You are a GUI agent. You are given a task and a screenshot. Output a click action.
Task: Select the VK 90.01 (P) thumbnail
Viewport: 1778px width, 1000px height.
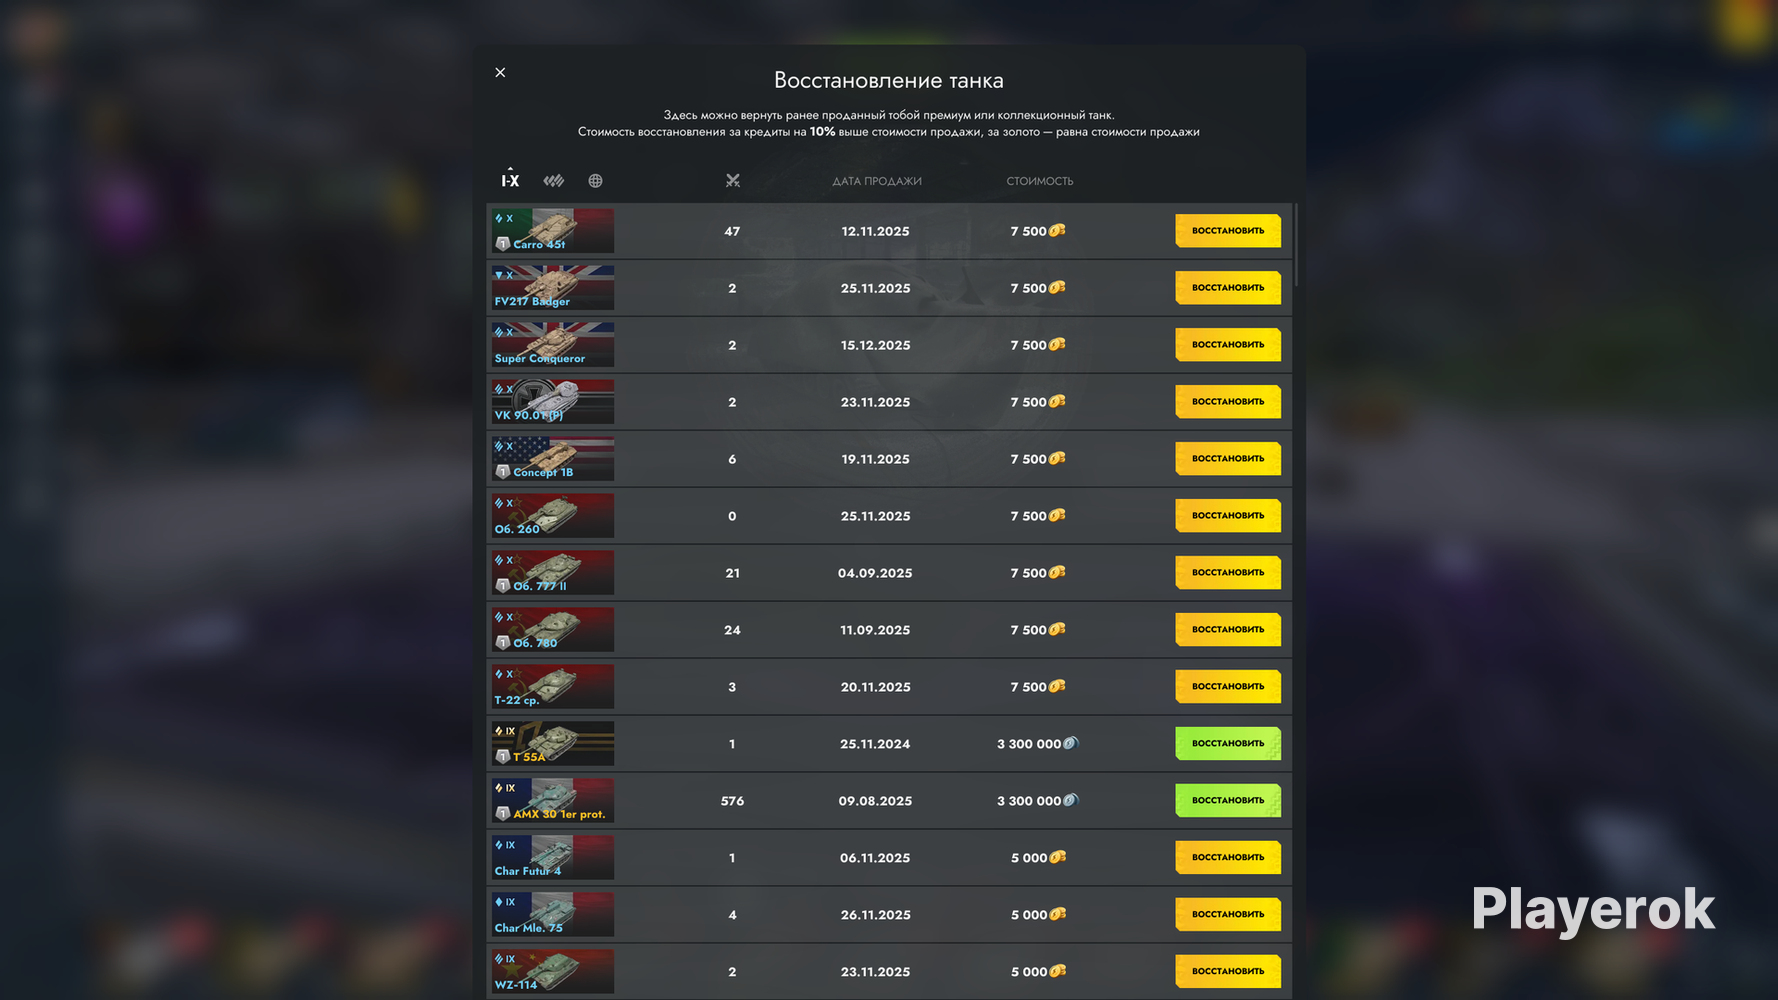click(553, 402)
